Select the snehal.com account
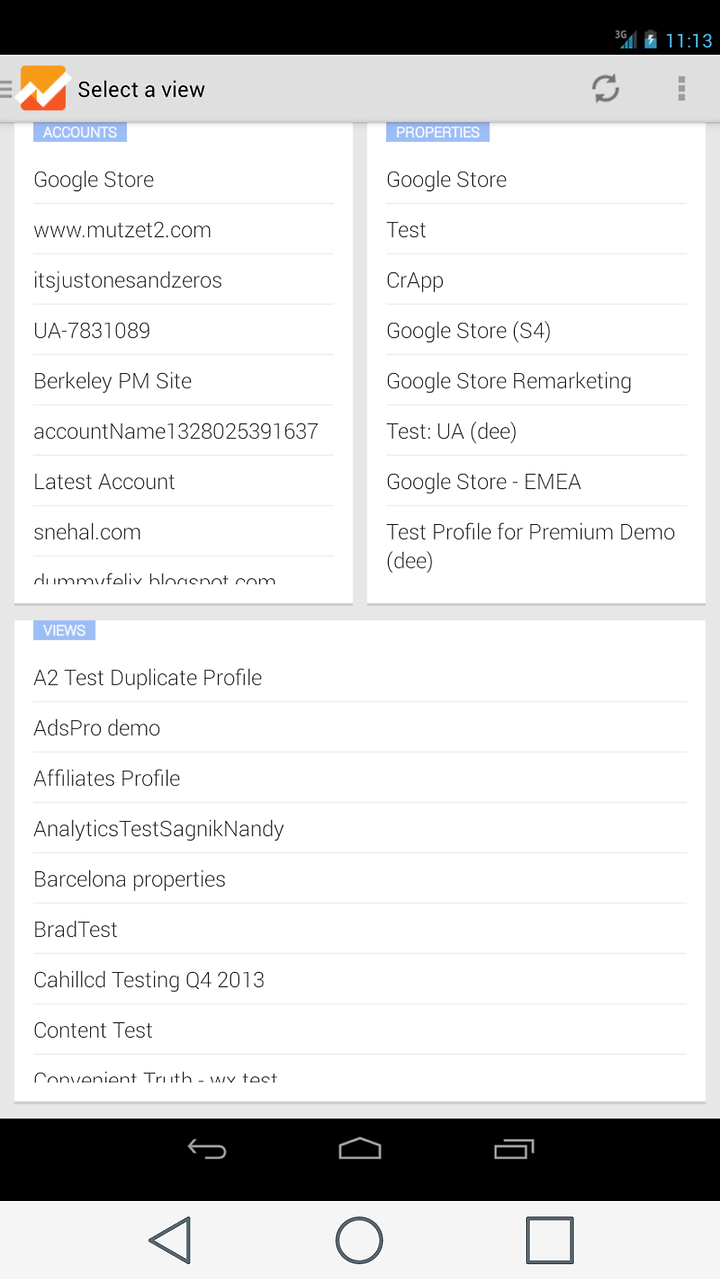Image resolution: width=720 pixels, height=1279 pixels. tap(183, 532)
